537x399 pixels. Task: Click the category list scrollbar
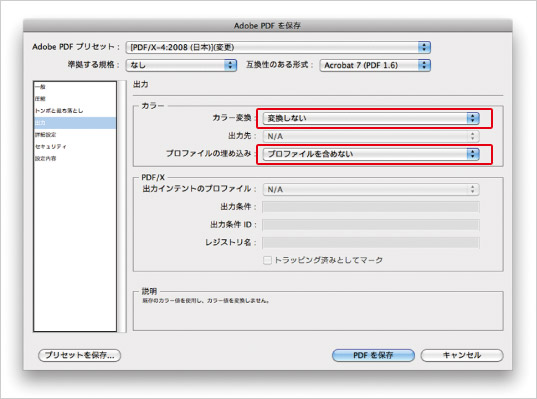[x=122, y=207]
